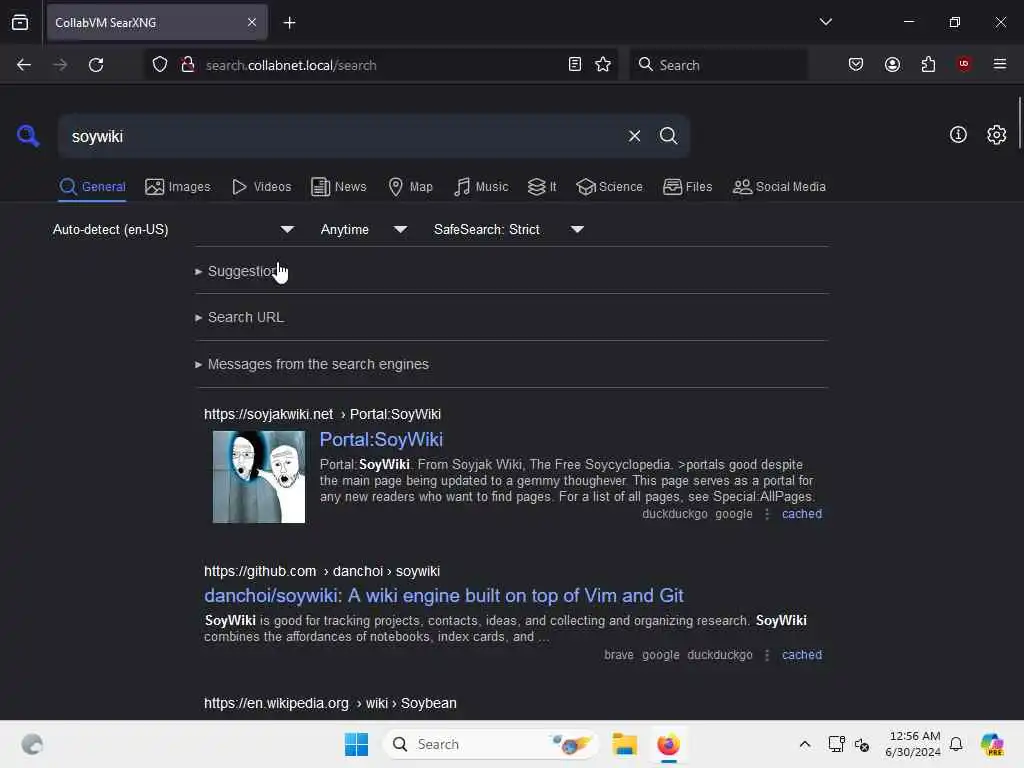
Task: Open Firefox application menu
Action: (1000, 64)
